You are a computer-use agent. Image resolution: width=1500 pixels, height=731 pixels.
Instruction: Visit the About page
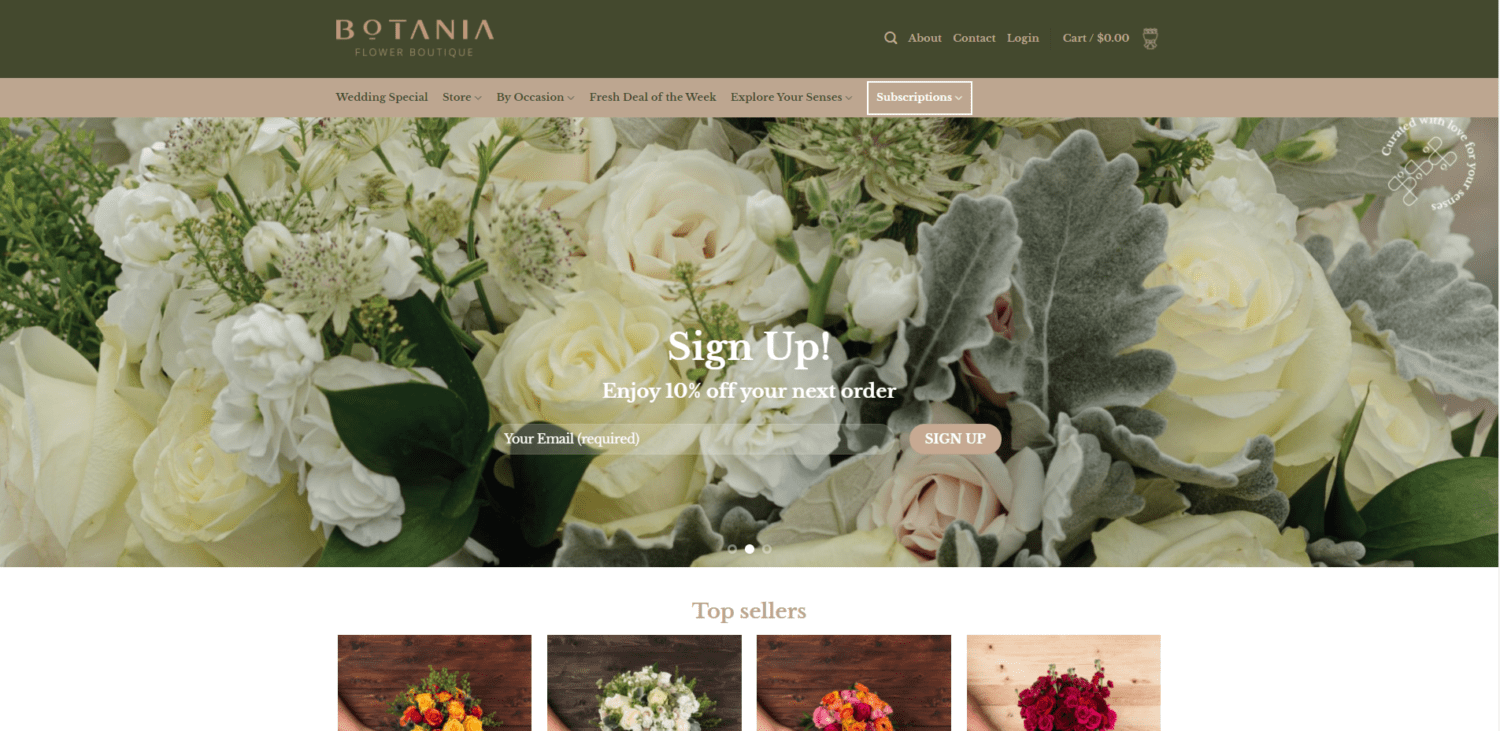[x=925, y=38]
